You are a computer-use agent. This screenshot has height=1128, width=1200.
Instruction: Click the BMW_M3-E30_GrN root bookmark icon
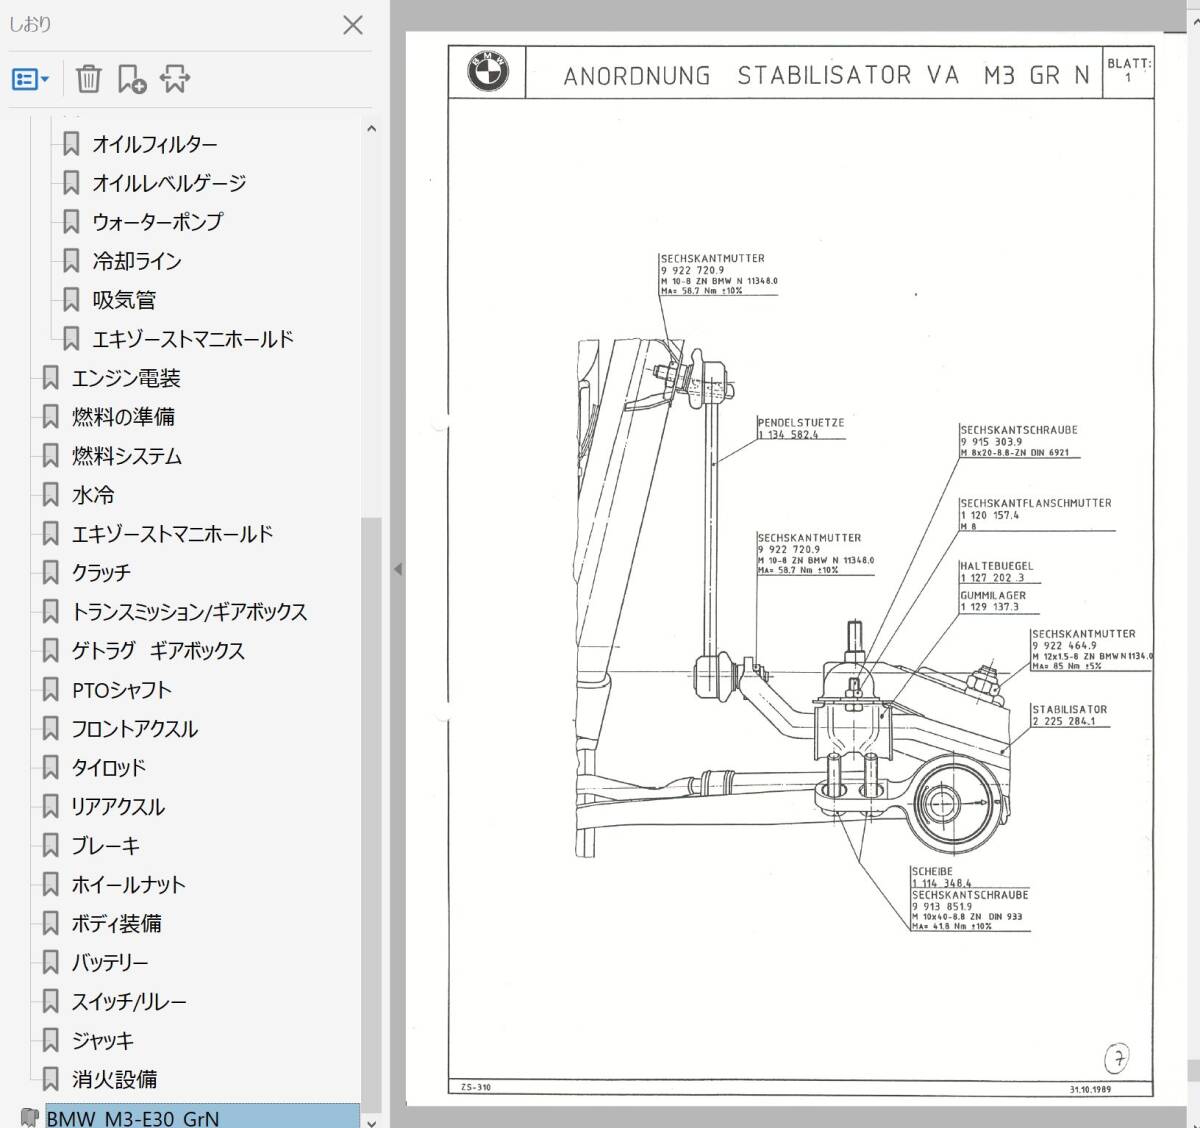(x=30, y=1117)
